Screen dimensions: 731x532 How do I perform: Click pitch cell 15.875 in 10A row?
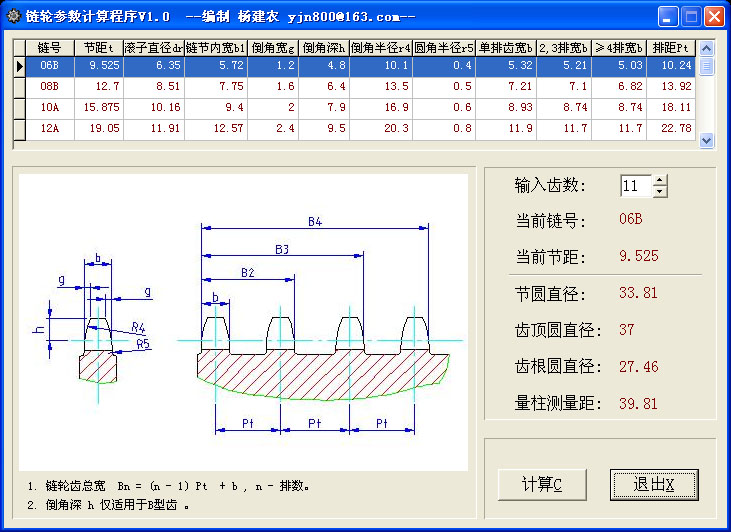tap(99, 108)
